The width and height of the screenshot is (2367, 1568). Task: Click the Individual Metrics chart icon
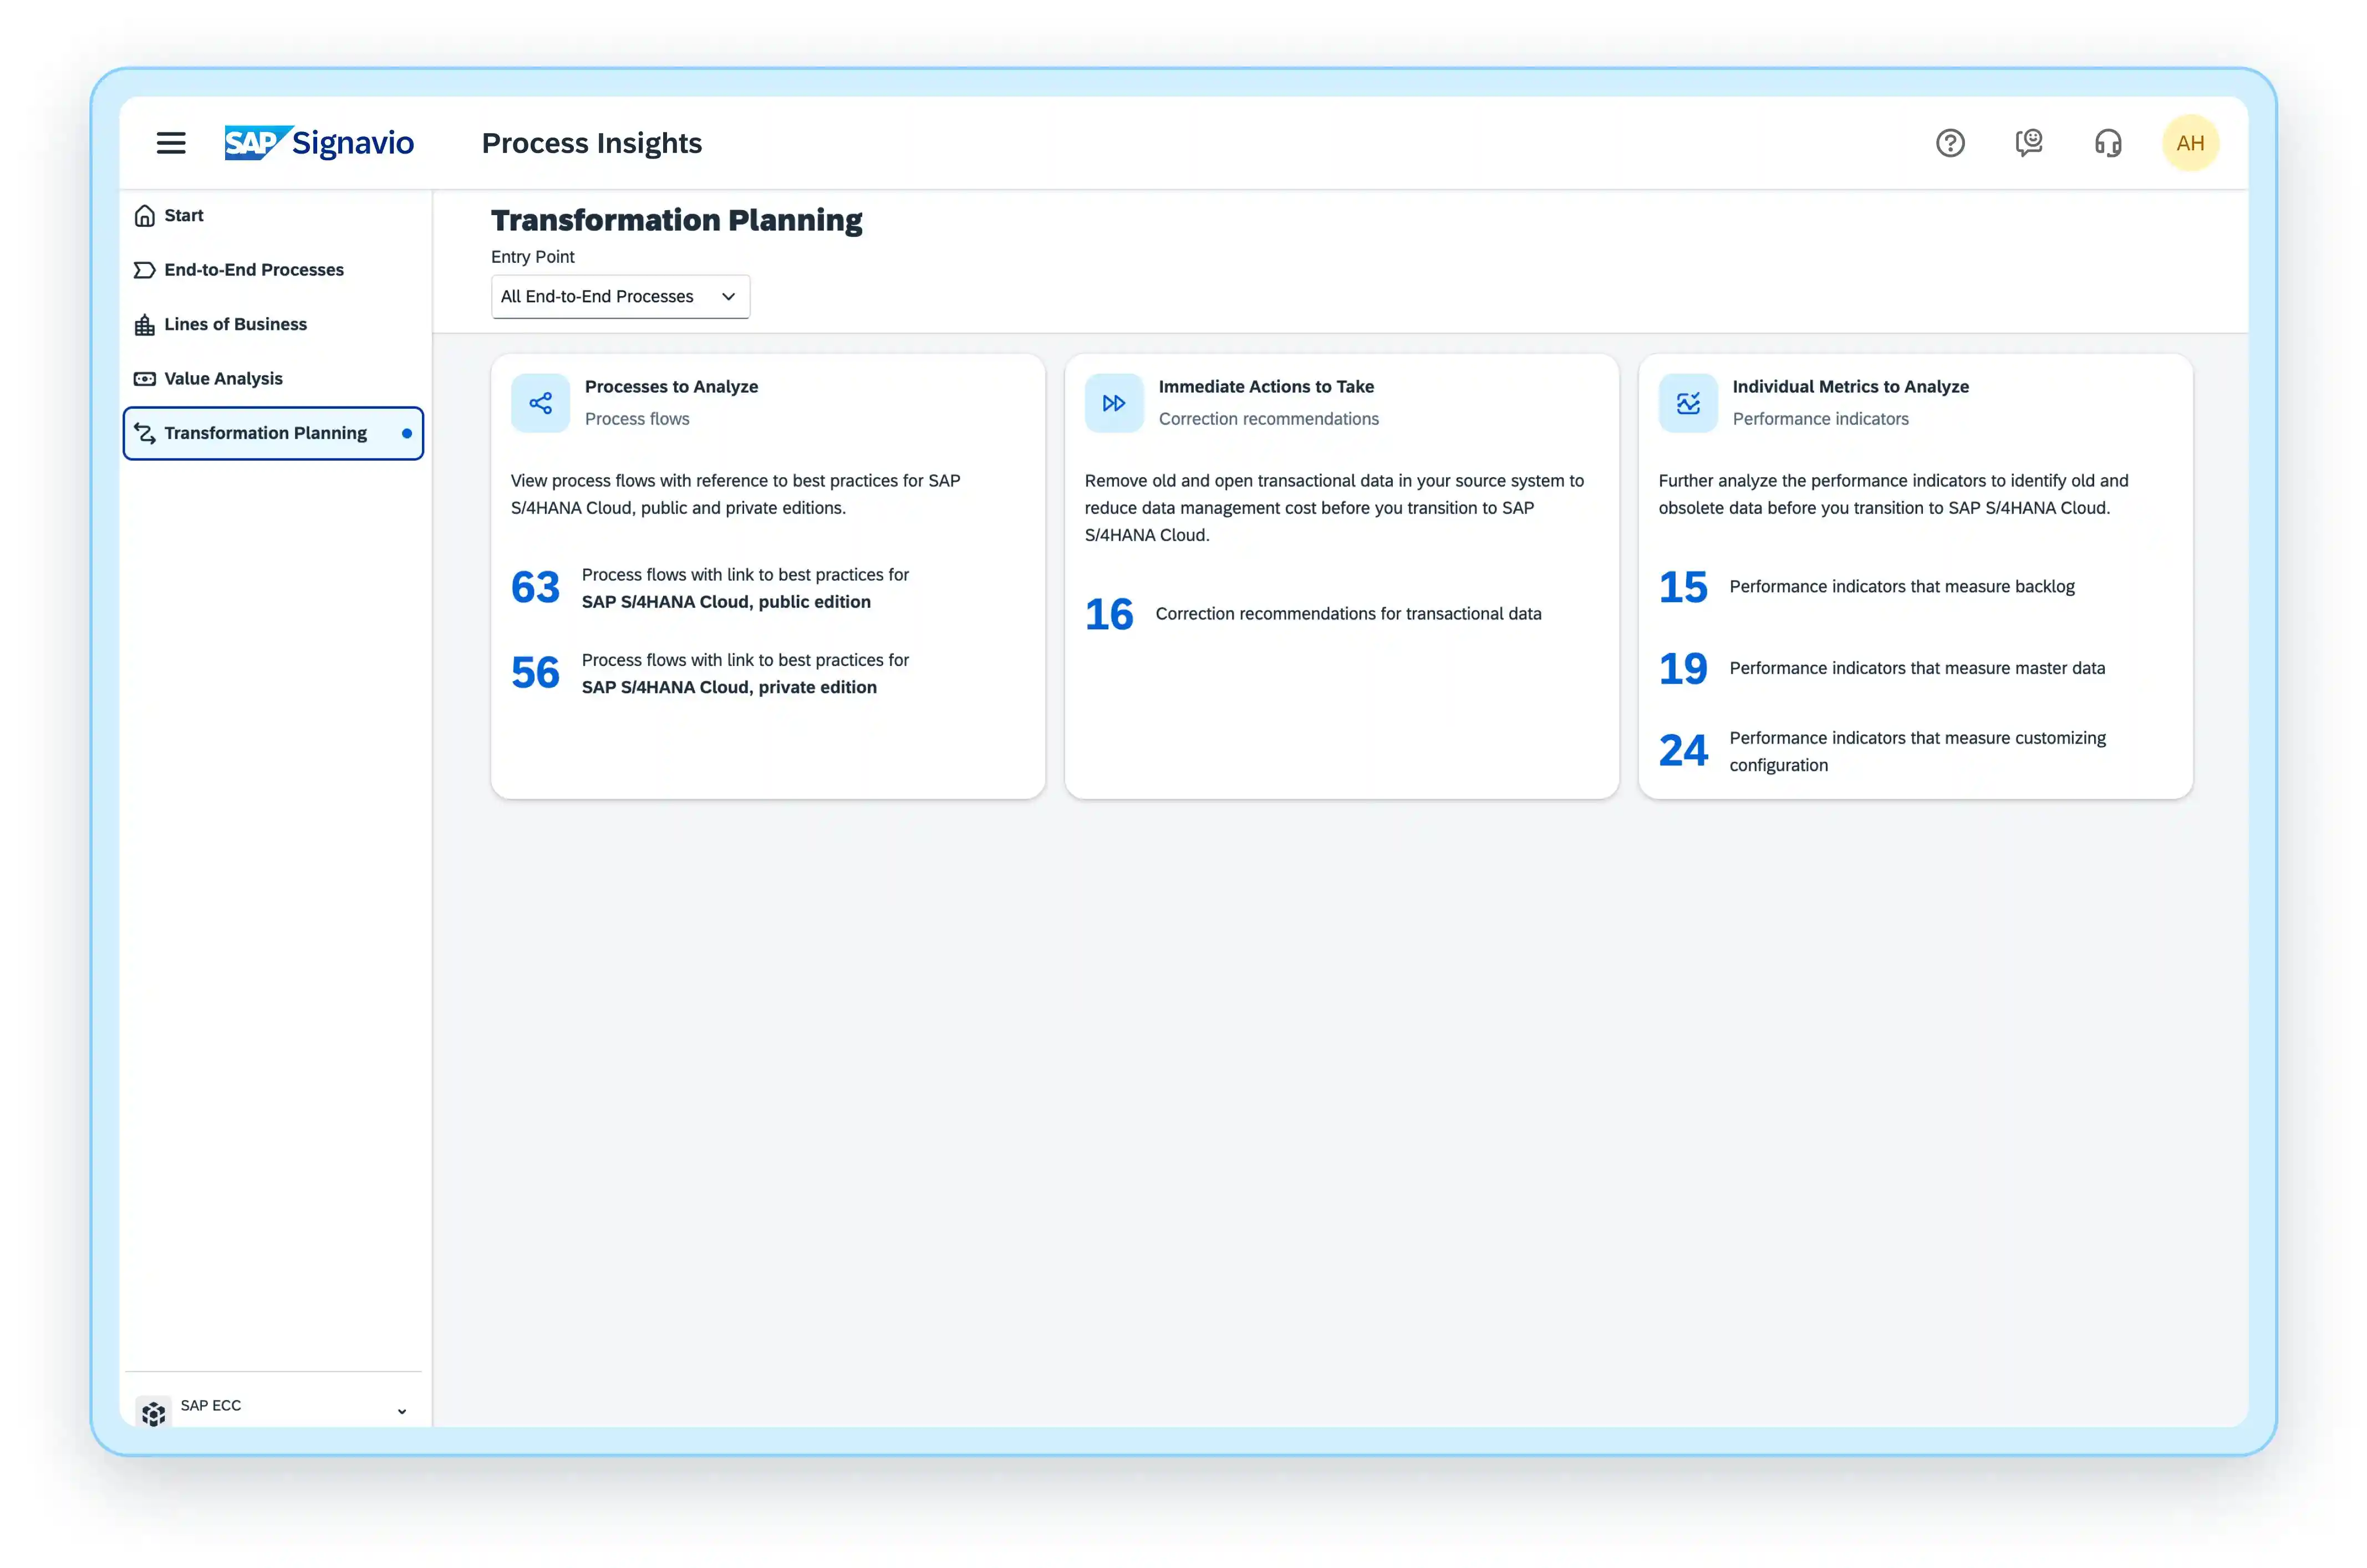coord(1688,403)
